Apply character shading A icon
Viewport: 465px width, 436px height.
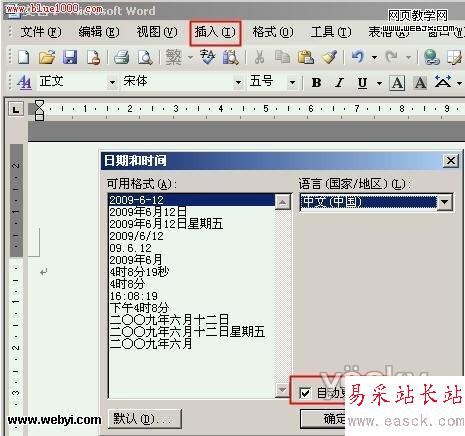point(420,83)
